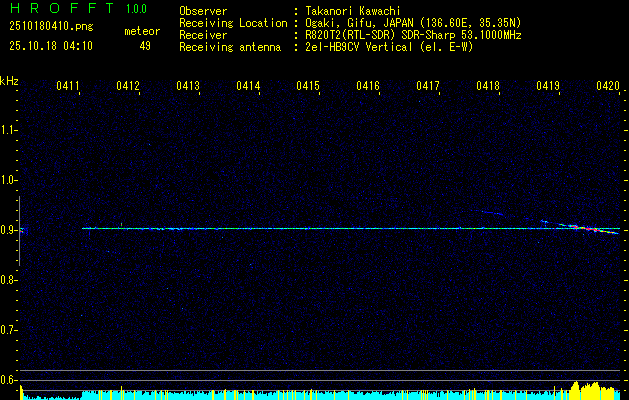The image size is (629, 400).
Task: Click the 0419 time label
Action: 548,86
